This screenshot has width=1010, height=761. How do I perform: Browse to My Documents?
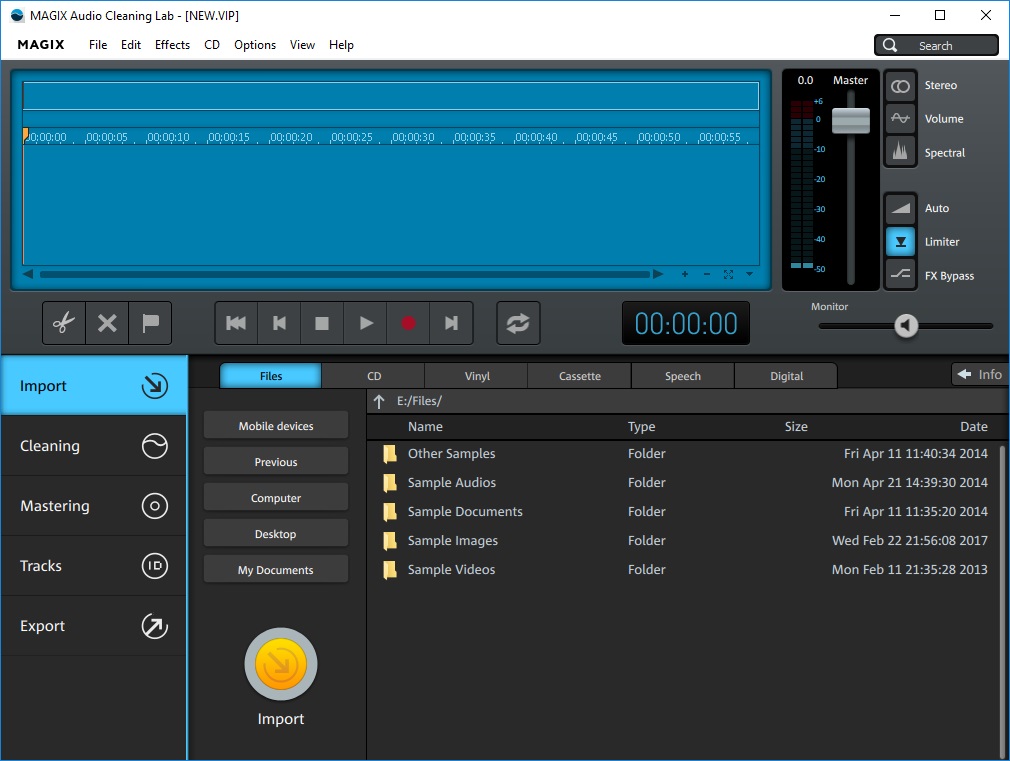pyautogui.click(x=275, y=568)
